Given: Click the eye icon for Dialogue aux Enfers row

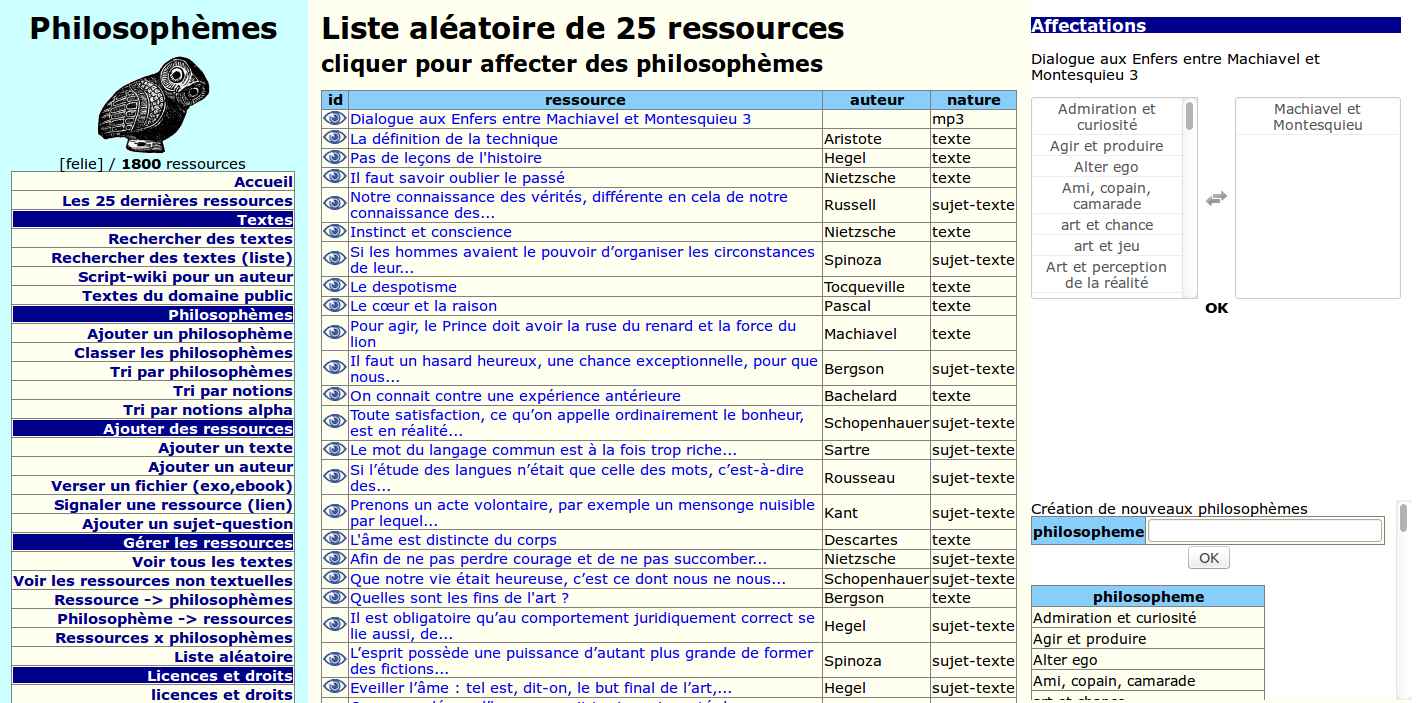Looking at the screenshot, I should (x=334, y=119).
